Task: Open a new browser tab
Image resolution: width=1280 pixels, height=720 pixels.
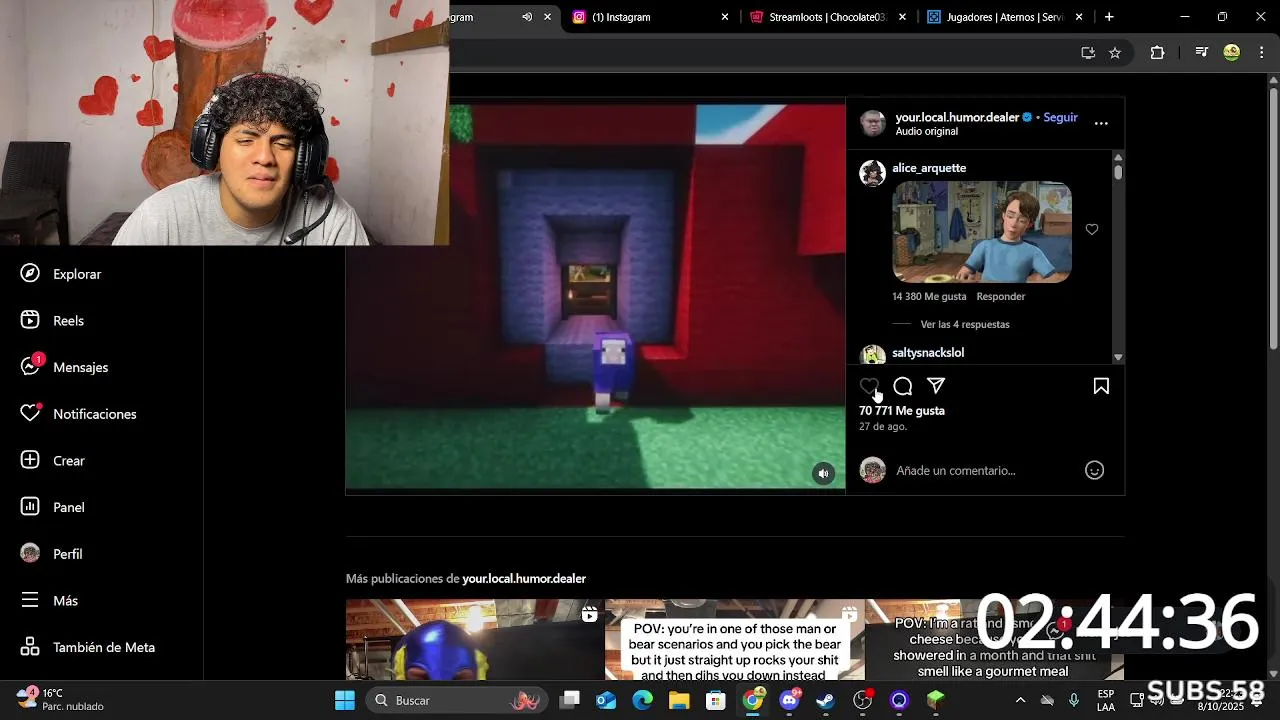Action: (1109, 17)
